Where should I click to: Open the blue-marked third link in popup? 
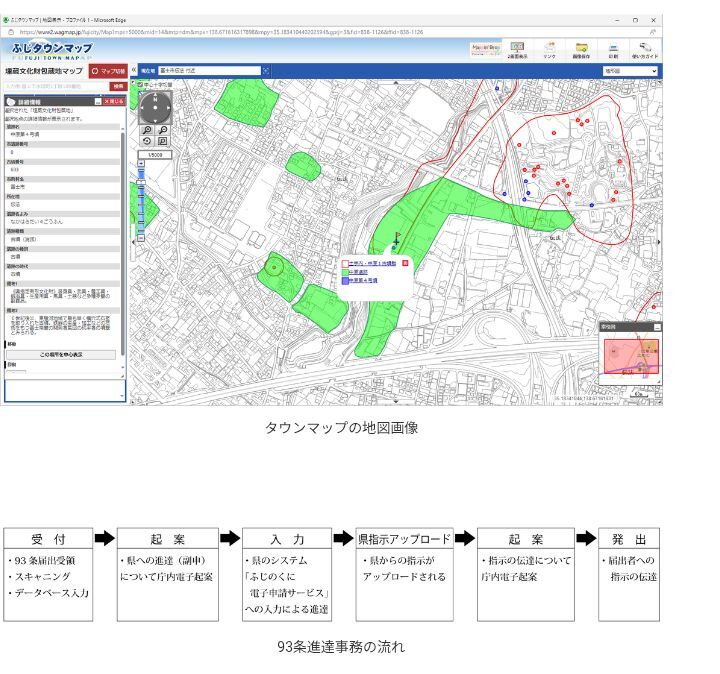363,280
